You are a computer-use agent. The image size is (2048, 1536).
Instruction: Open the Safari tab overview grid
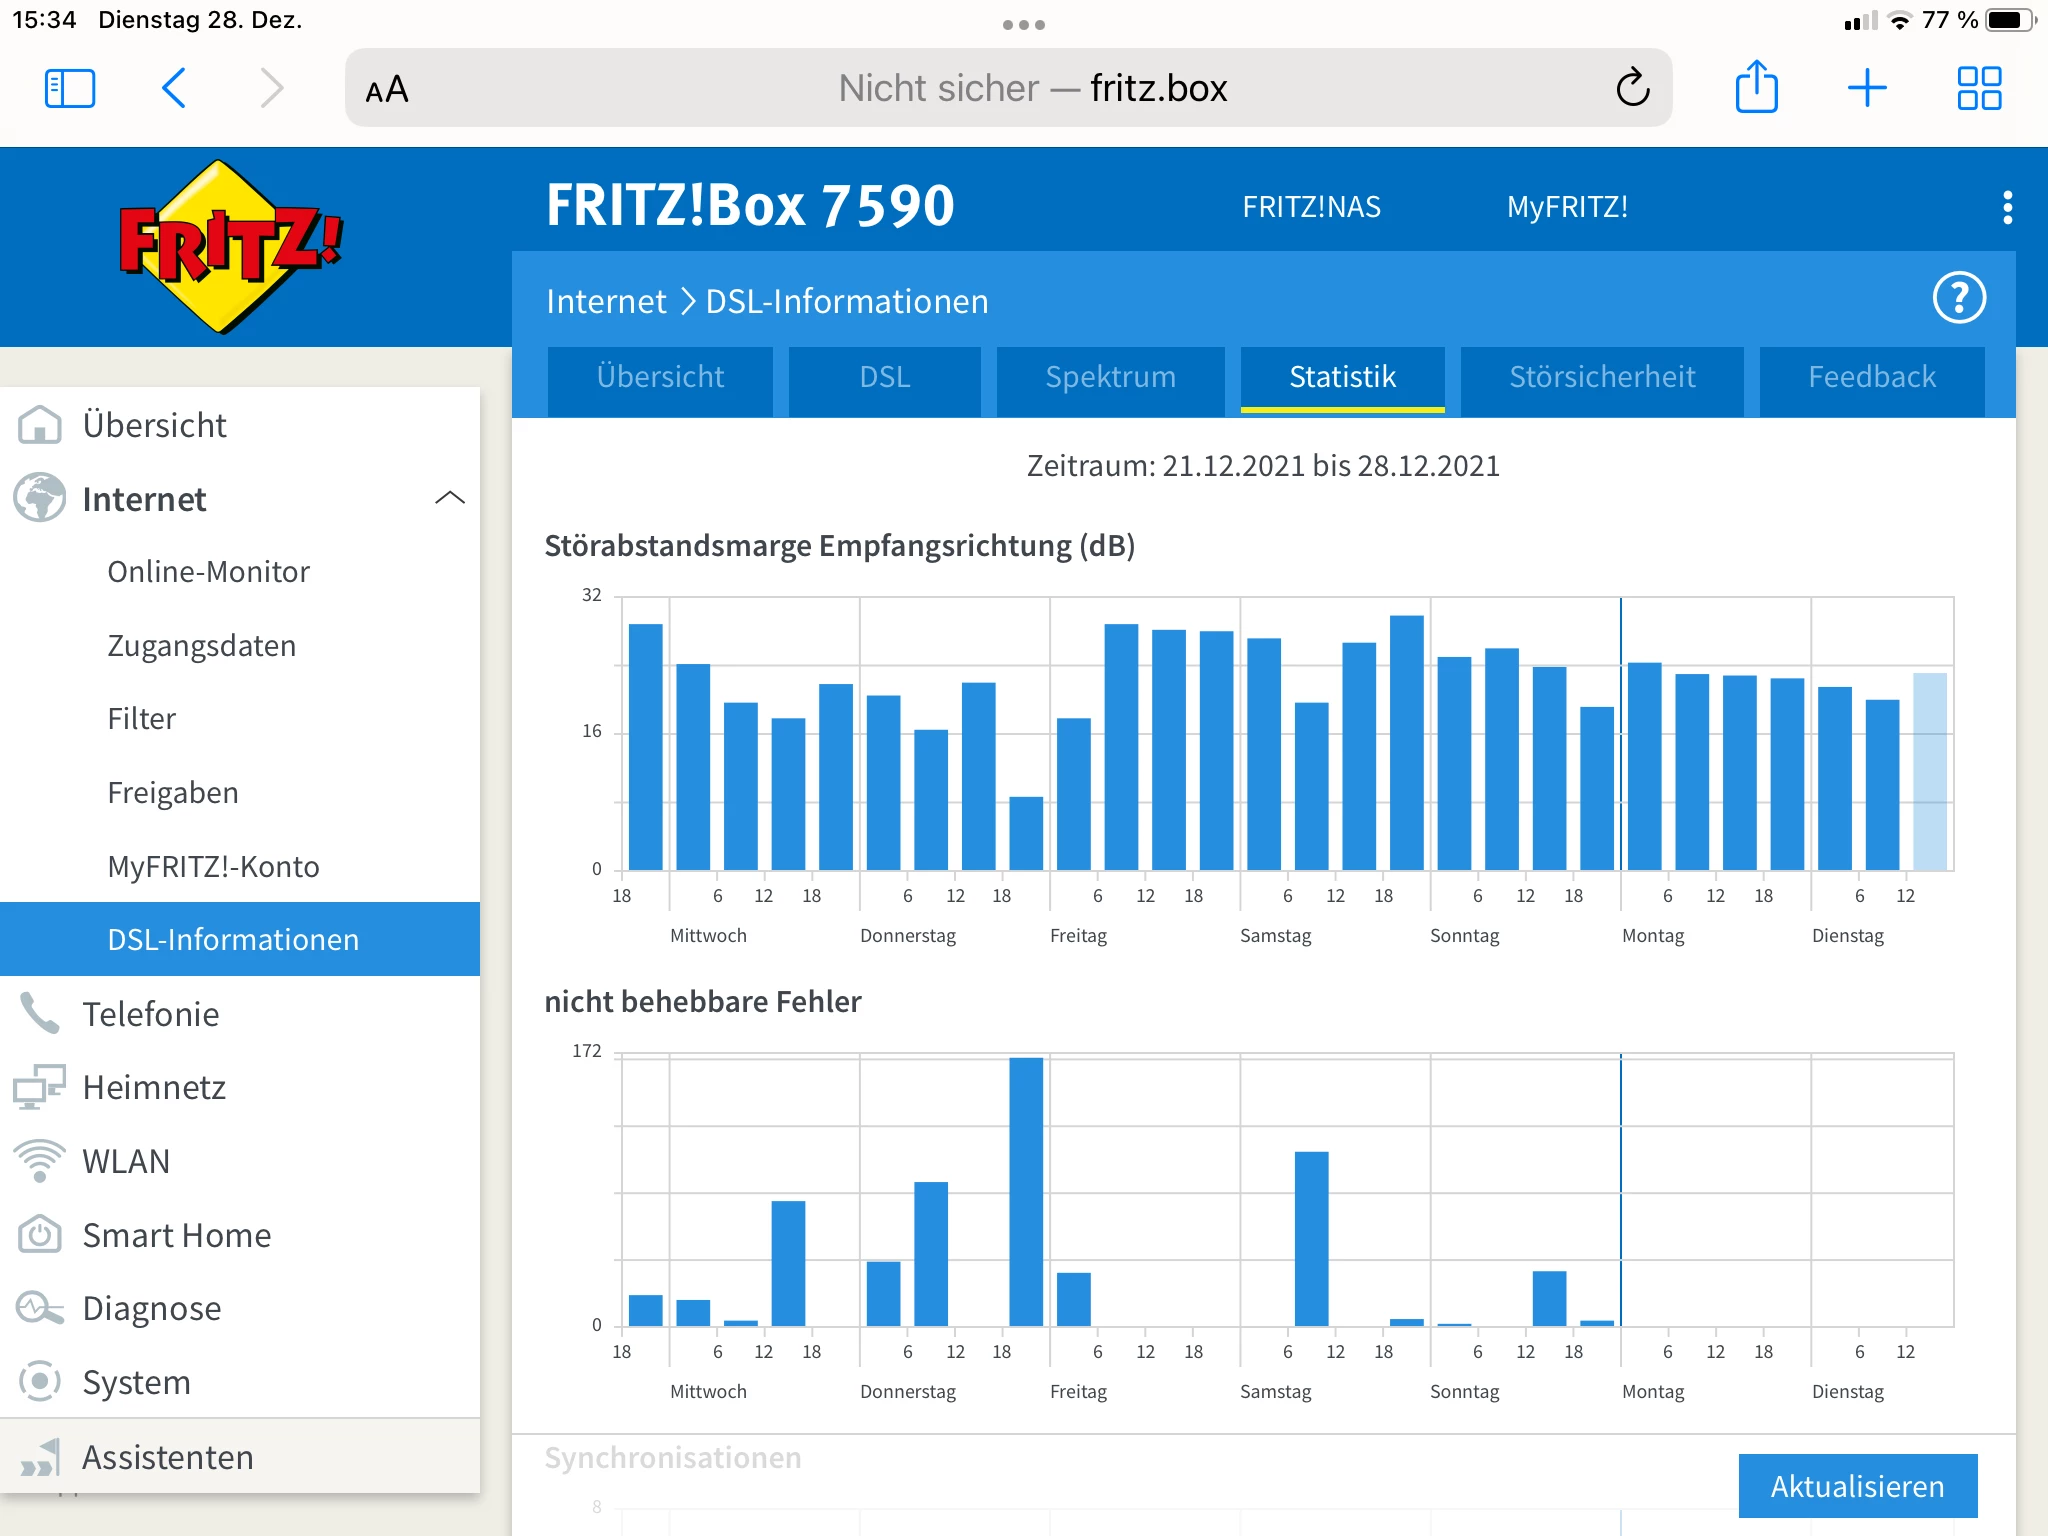pos(1978,88)
